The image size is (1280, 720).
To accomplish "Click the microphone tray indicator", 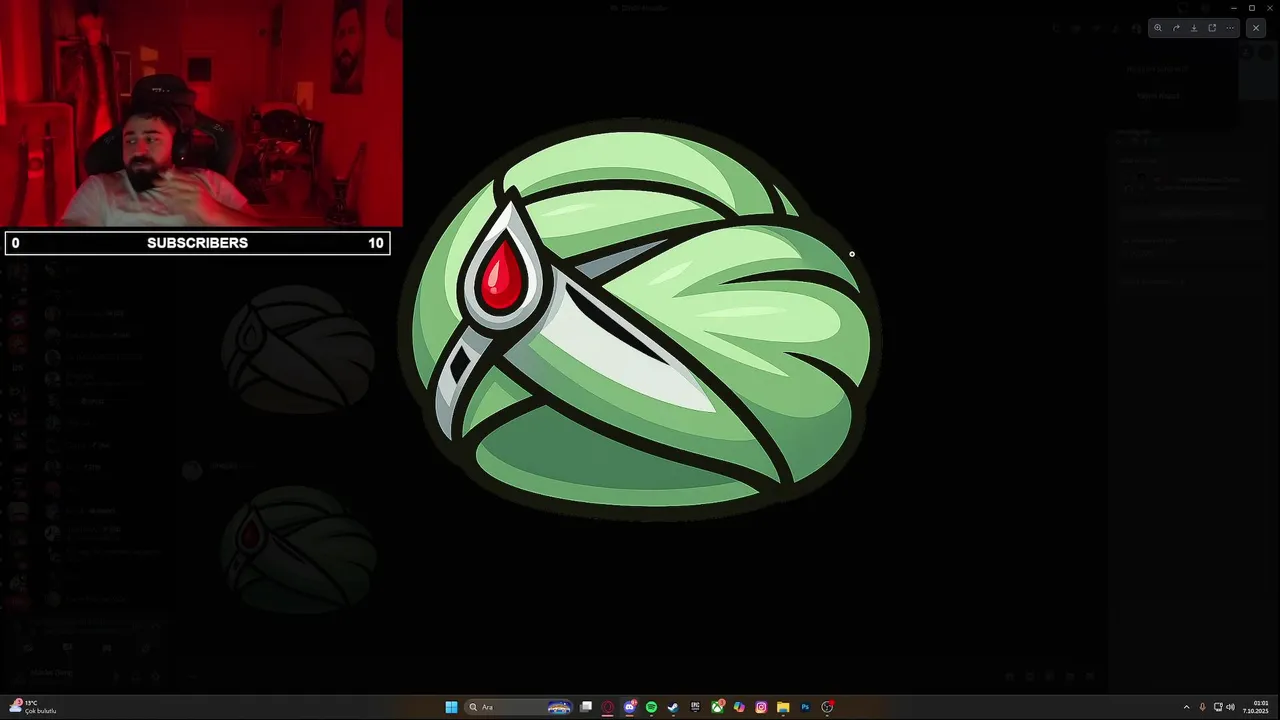I will (x=1203, y=707).
